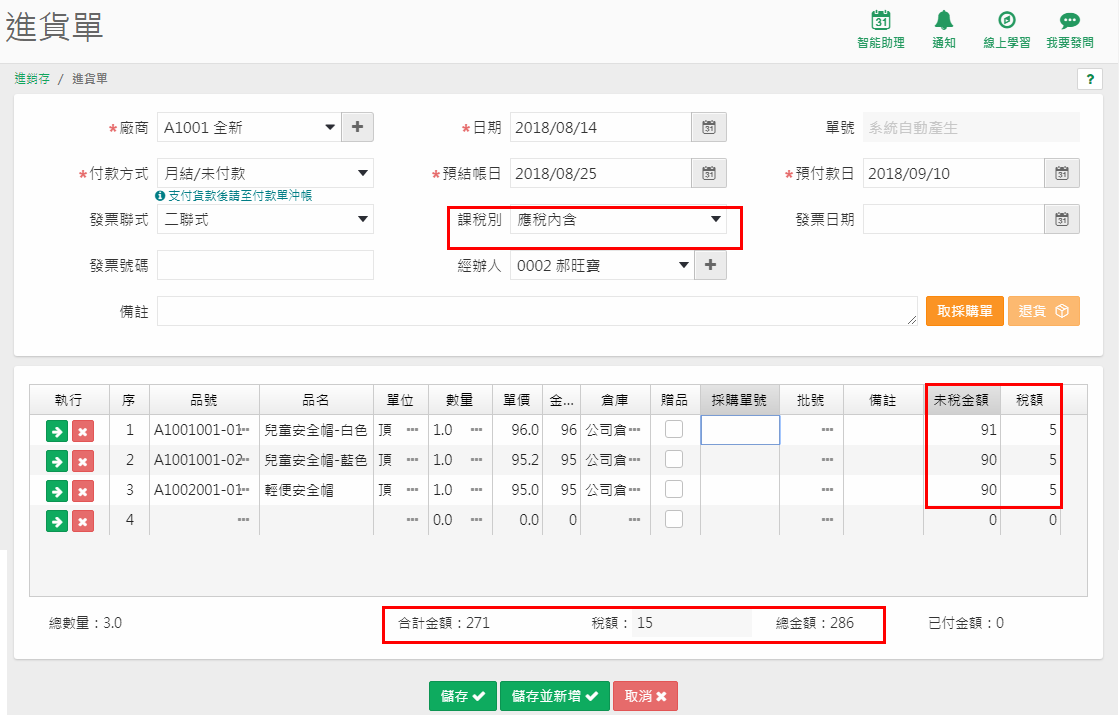Expand 經辦人 dropdown 0002 郝旺寶
The height and width of the screenshot is (716, 1119).
(x=684, y=265)
